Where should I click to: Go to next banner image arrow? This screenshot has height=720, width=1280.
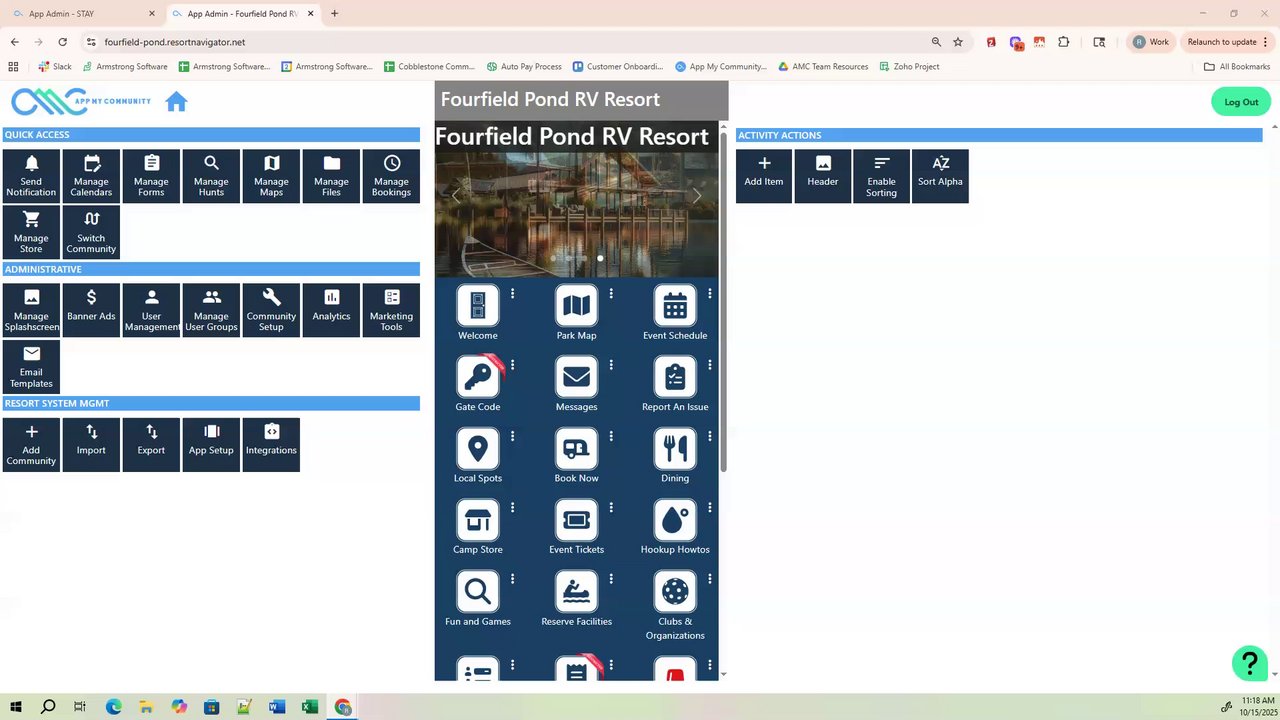tap(697, 196)
